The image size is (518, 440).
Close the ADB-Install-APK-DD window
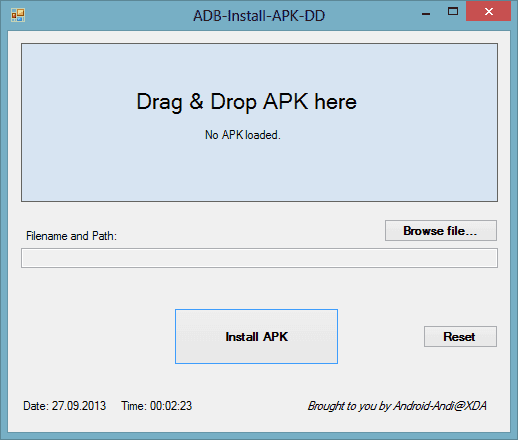click(488, 11)
